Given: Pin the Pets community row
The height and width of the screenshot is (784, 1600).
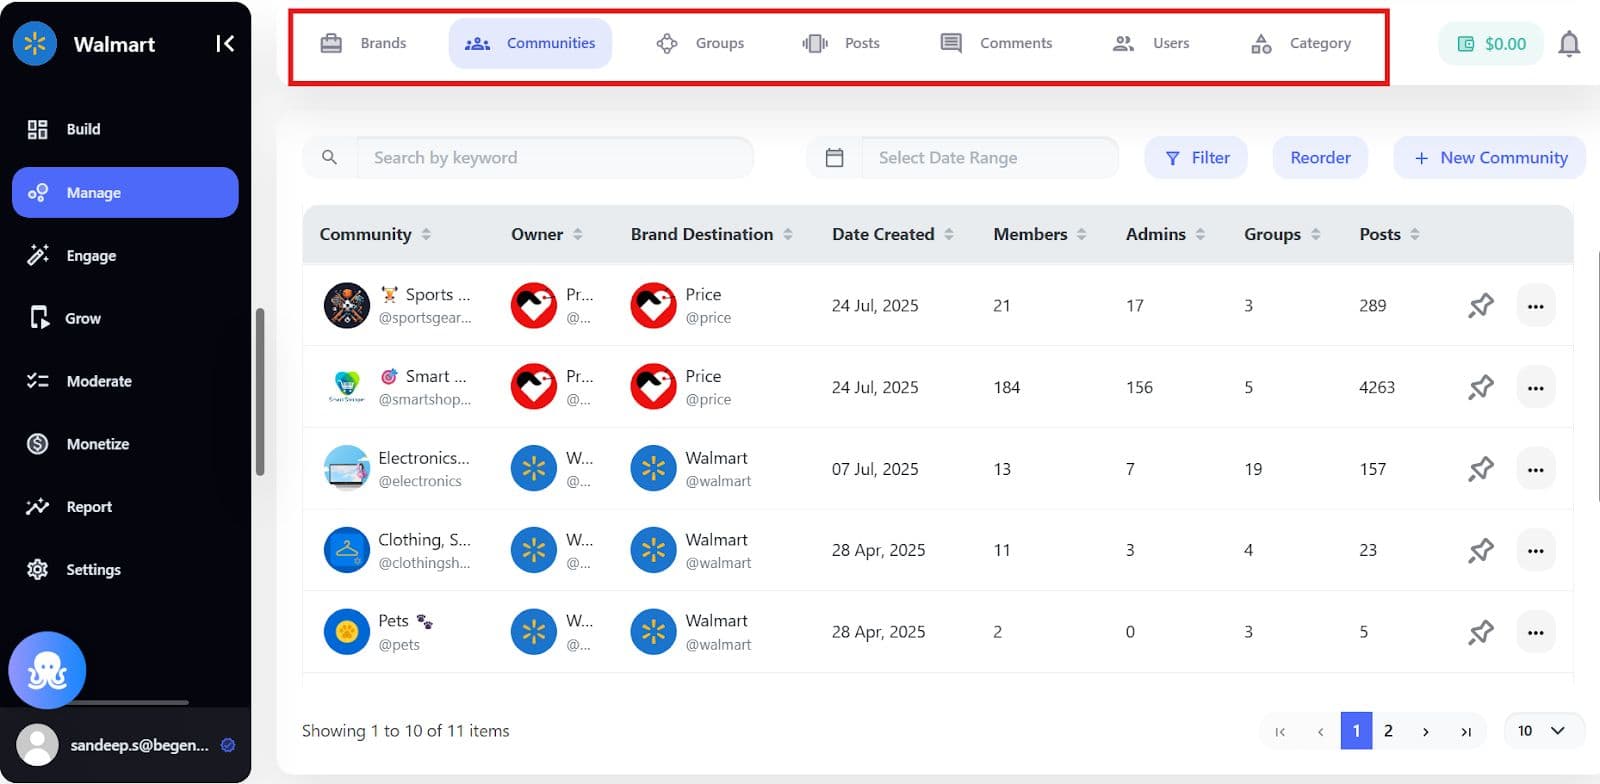Looking at the screenshot, I should [x=1481, y=632].
